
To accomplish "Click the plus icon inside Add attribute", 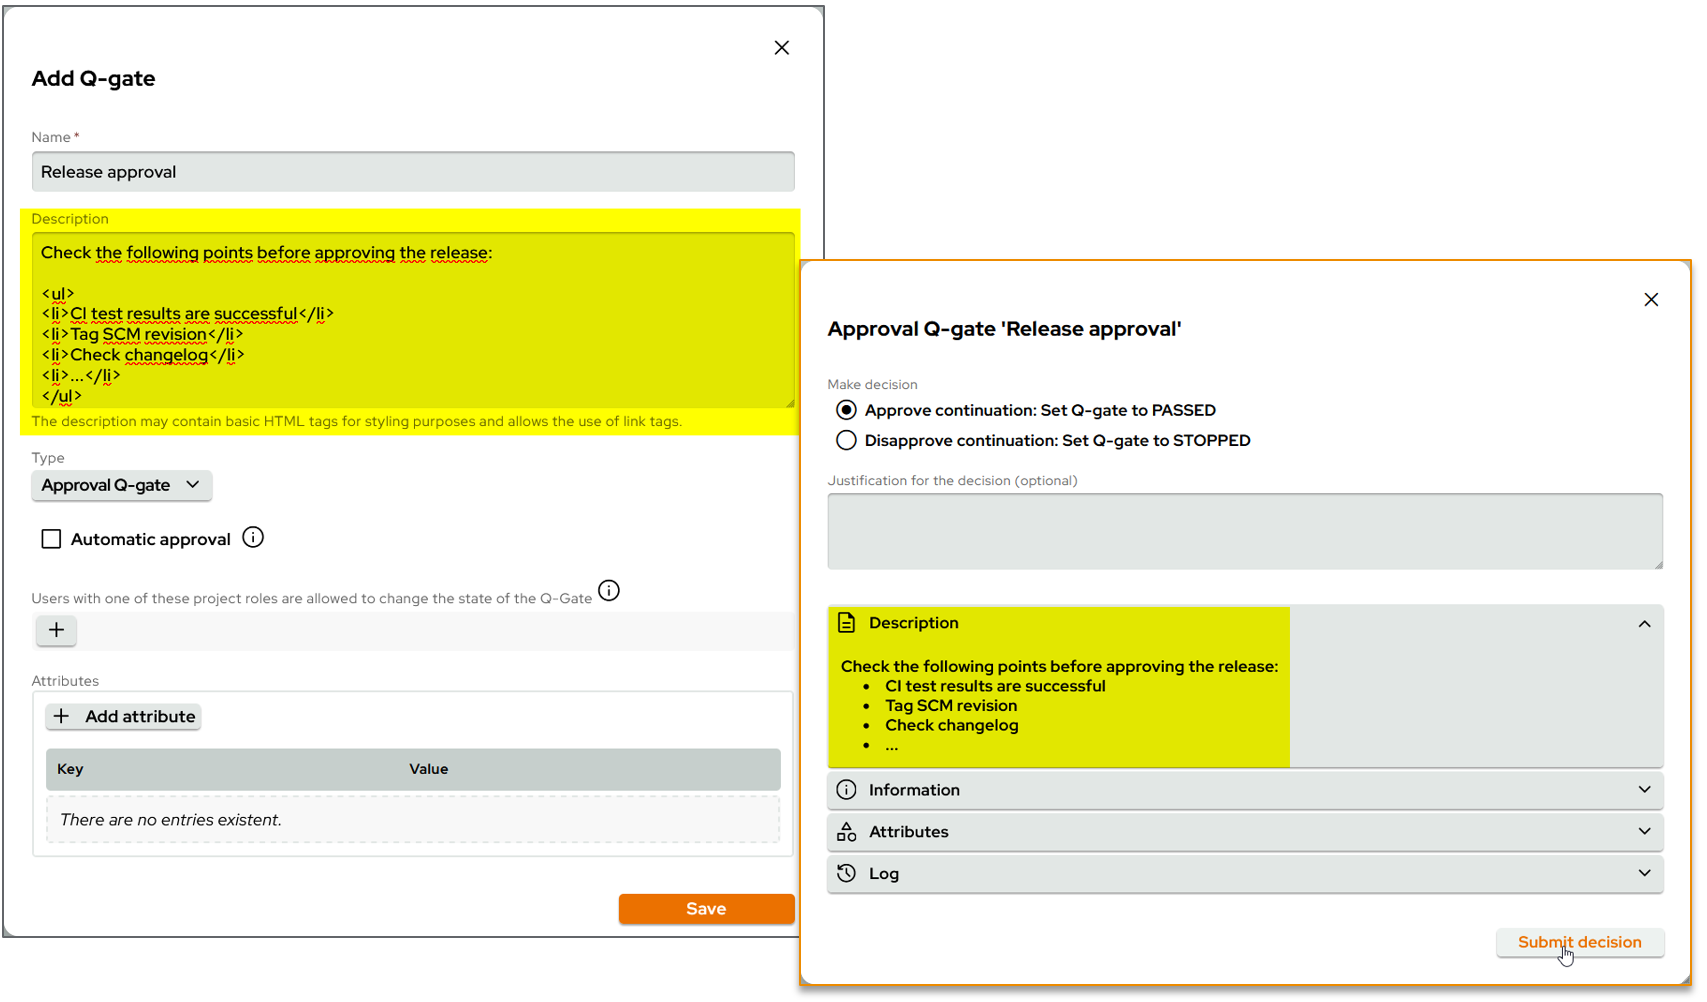I will click(62, 716).
